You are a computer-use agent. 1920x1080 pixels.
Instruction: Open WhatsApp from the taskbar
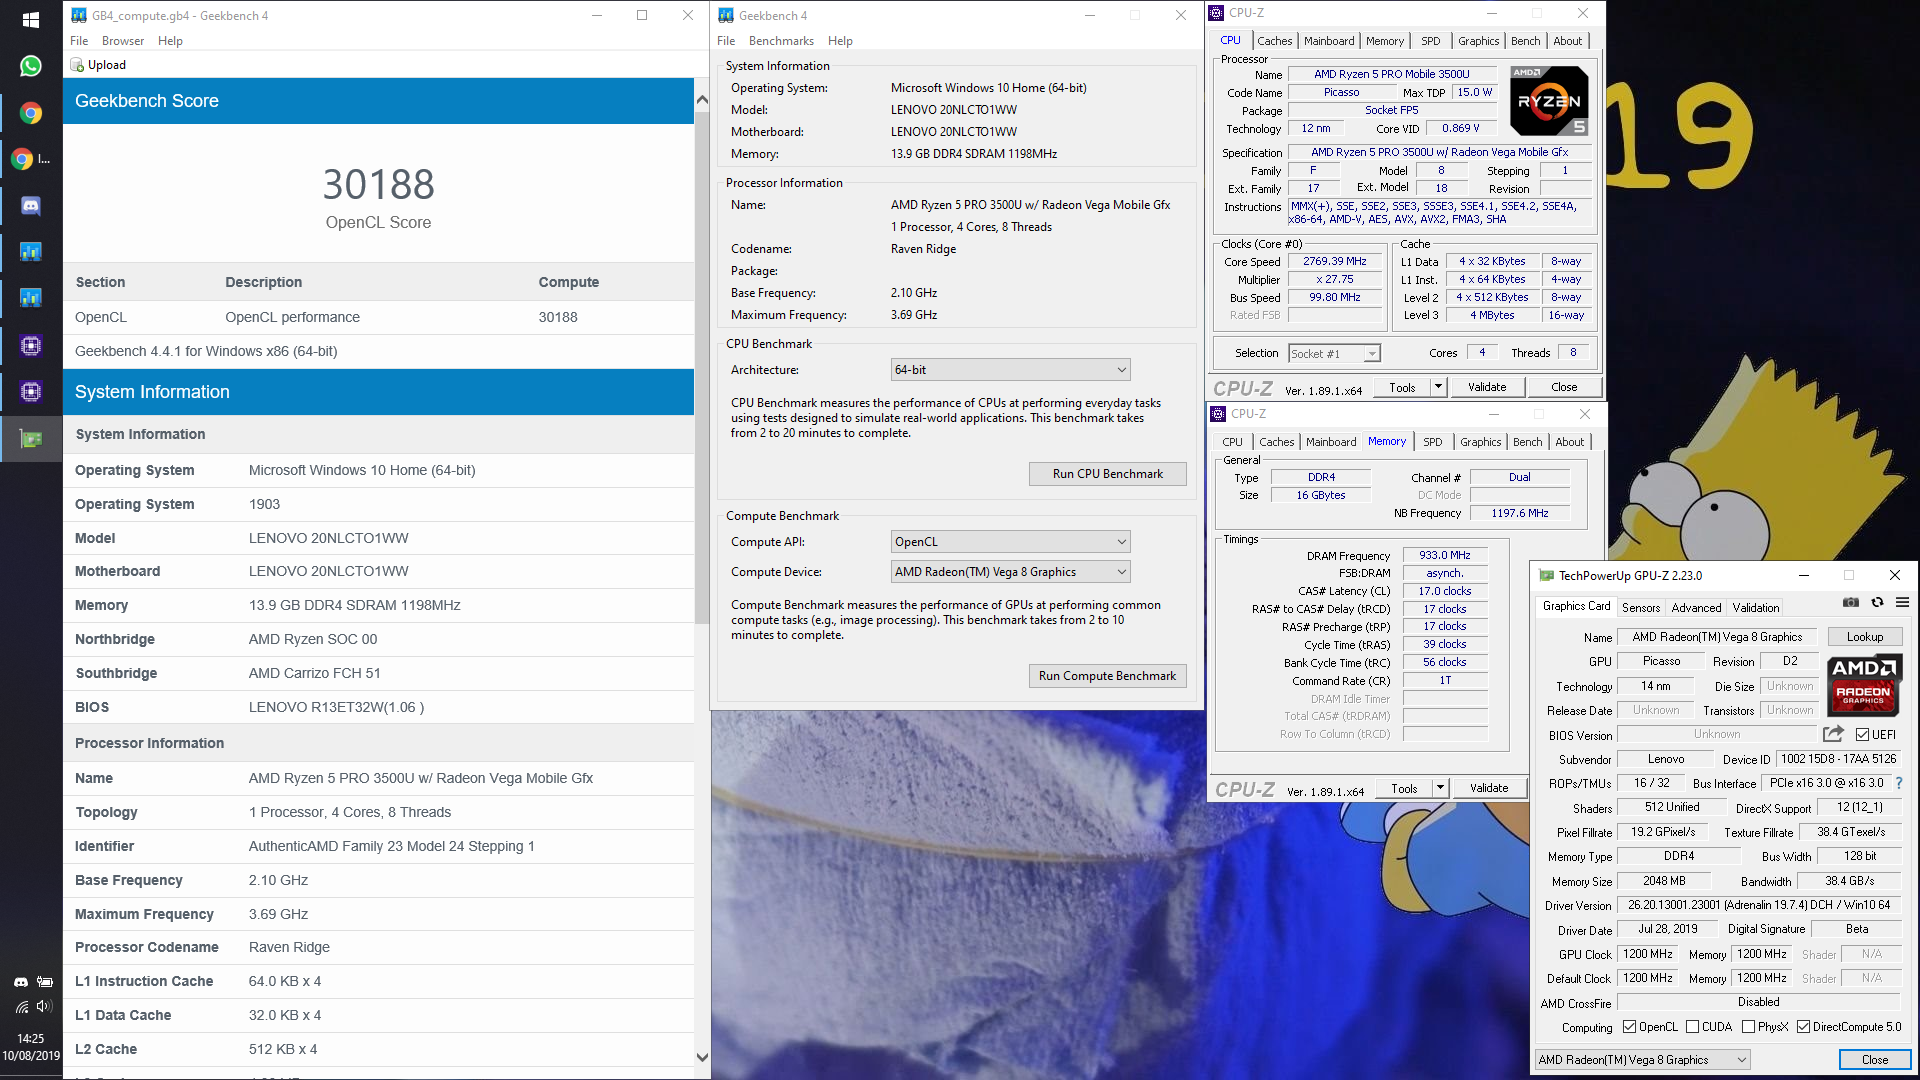30,66
